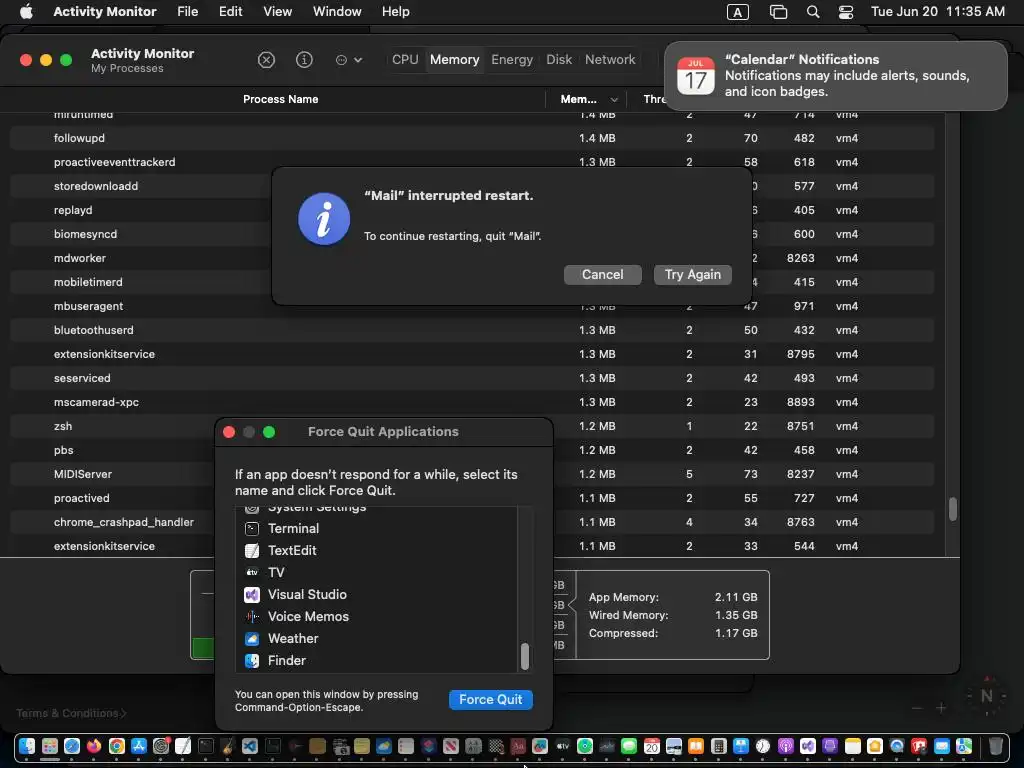The height and width of the screenshot is (768, 1024).
Task: Toggle sort order on the Mem... column
Action: (588, 99)
